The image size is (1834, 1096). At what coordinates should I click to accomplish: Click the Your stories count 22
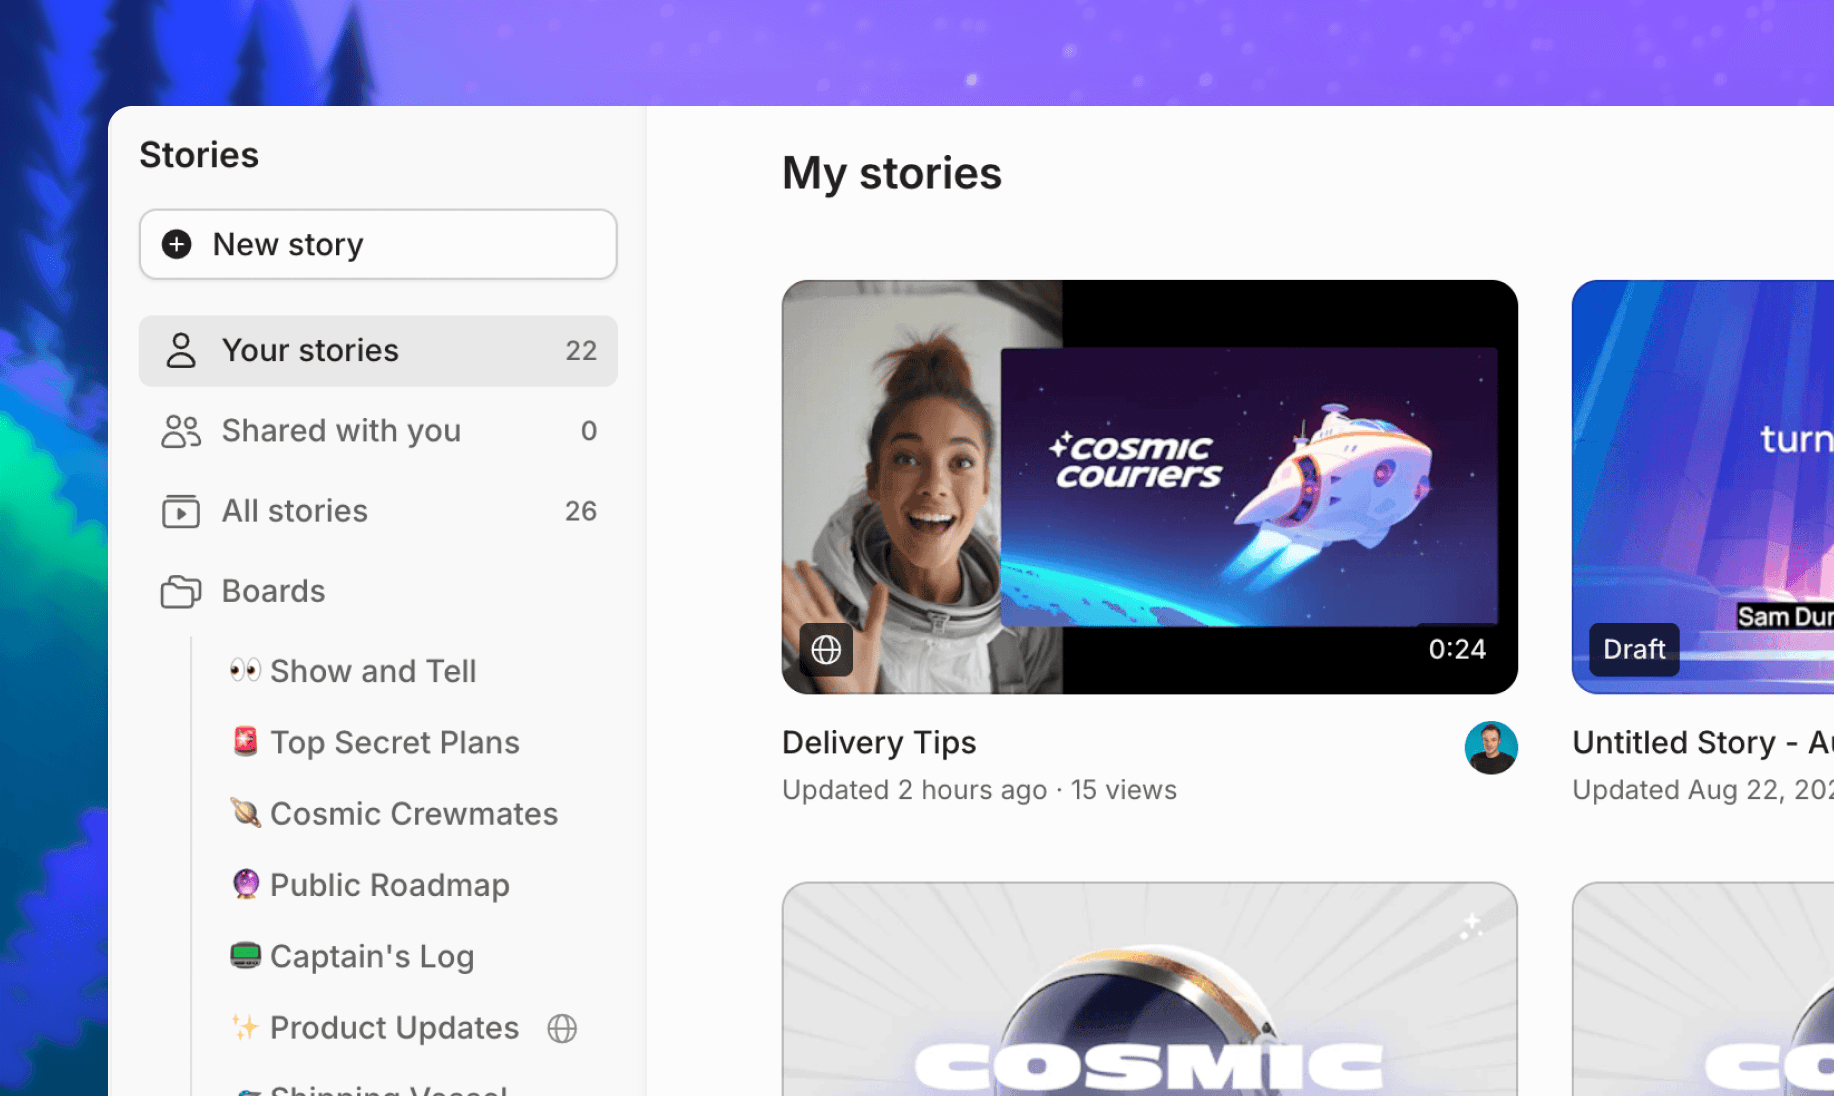pyautogui.click(x=581, y=351)
